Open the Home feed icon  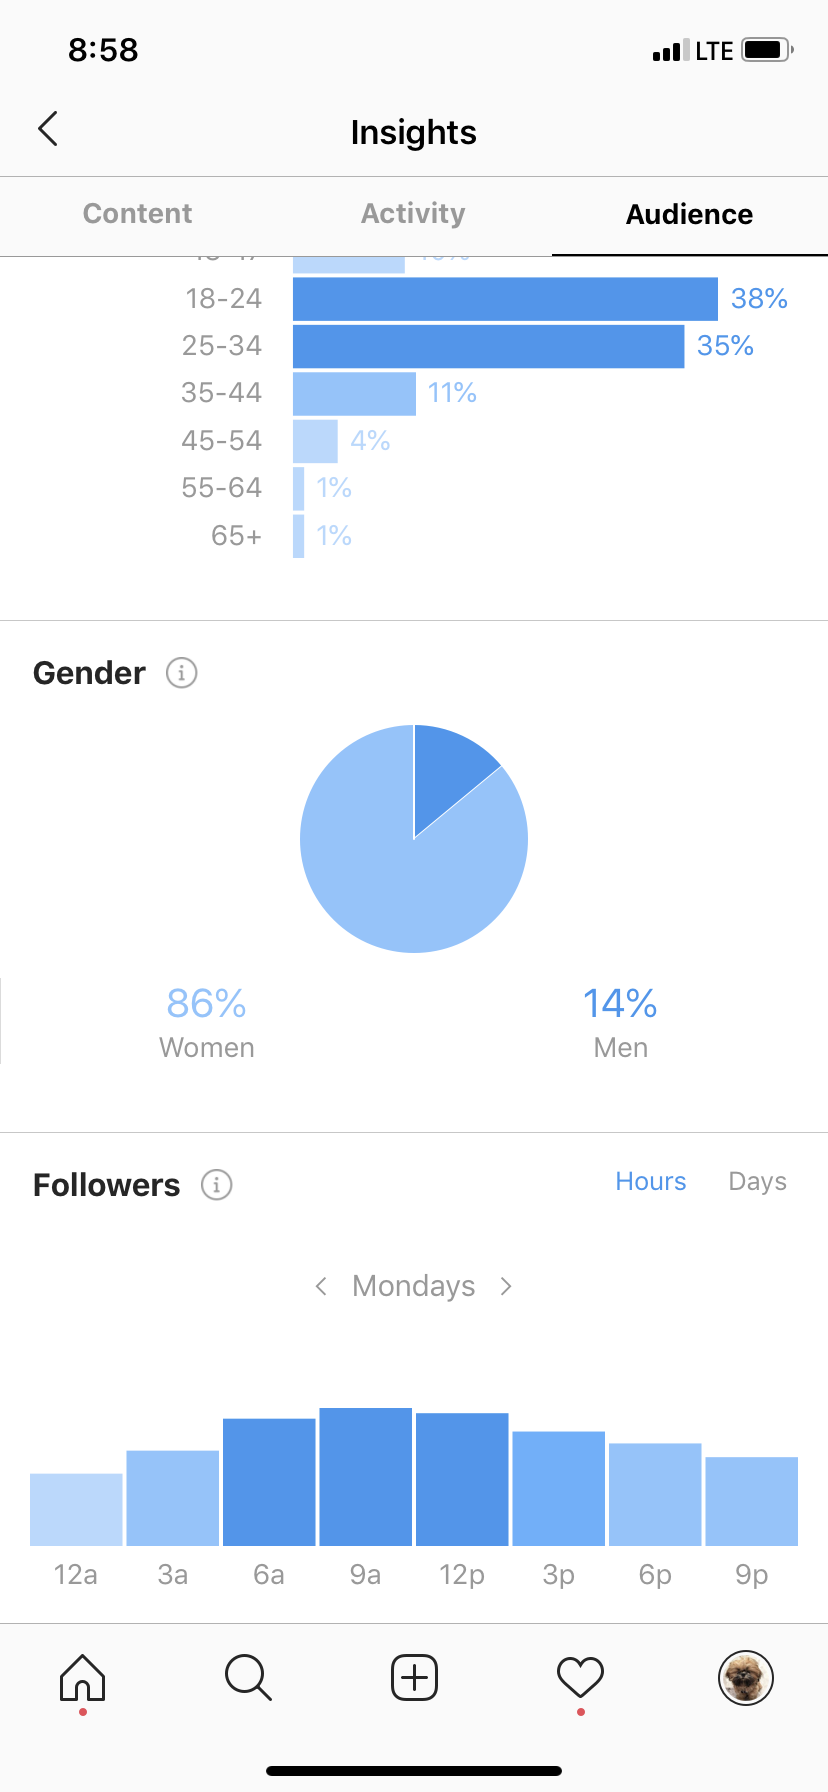(x=82, y=1677)
